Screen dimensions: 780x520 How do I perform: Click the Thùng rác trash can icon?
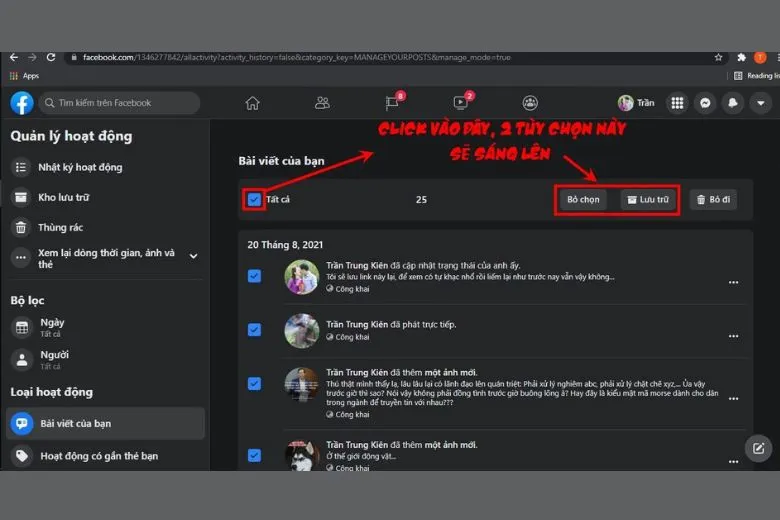pos(21,228)
